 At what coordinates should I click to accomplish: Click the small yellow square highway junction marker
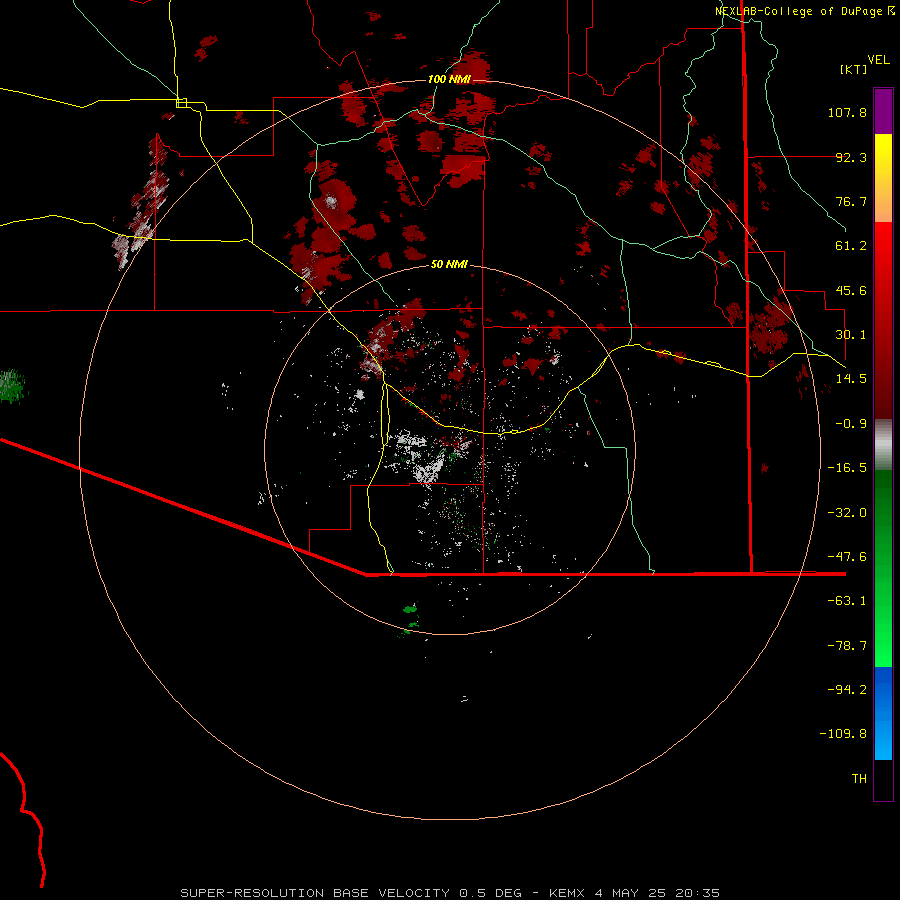click(x=181, y=103)
